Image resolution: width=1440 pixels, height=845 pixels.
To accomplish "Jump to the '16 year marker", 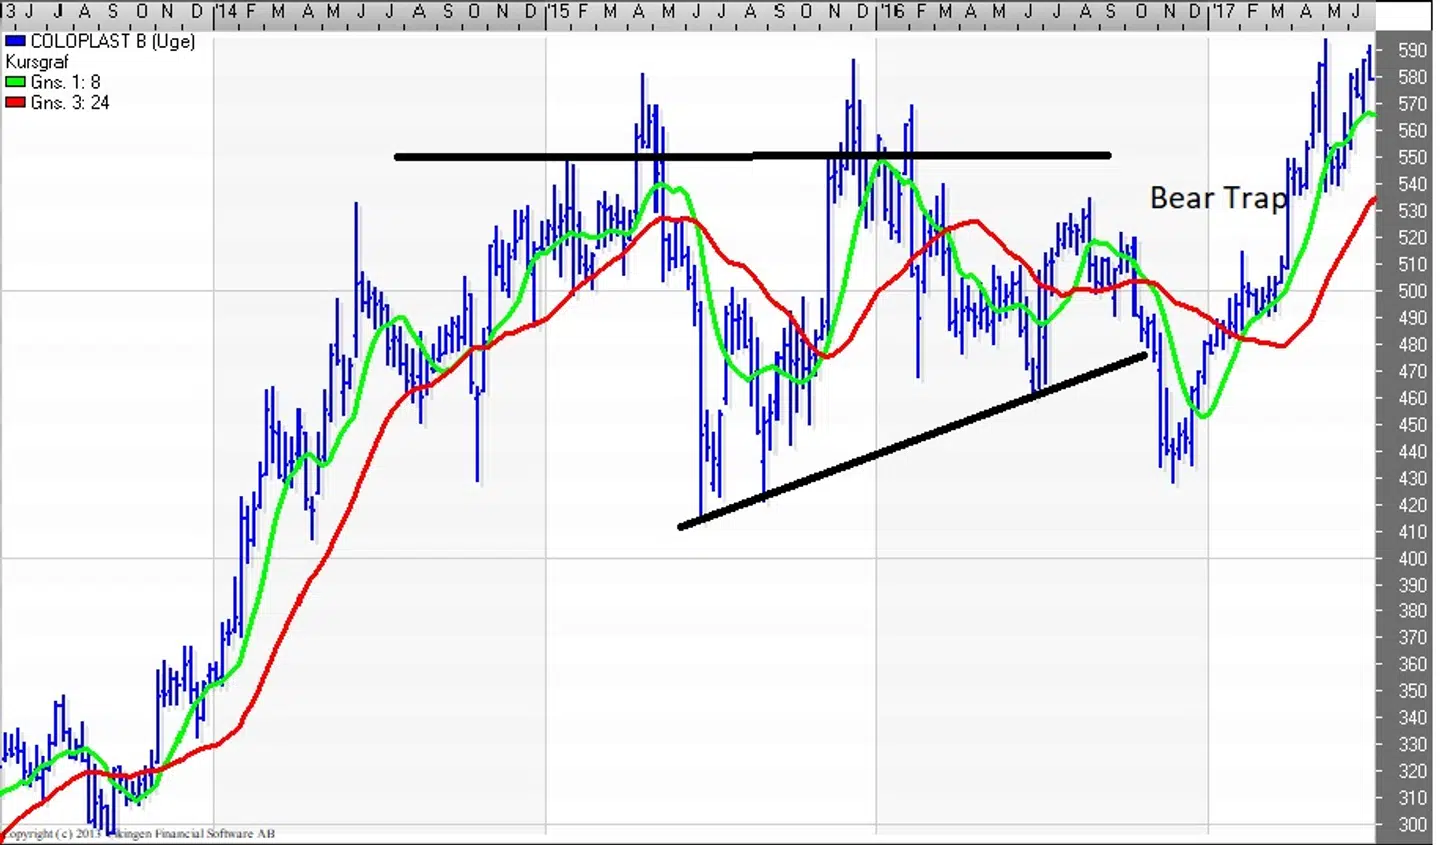I will pyautogui.click(x=891, y=11).
